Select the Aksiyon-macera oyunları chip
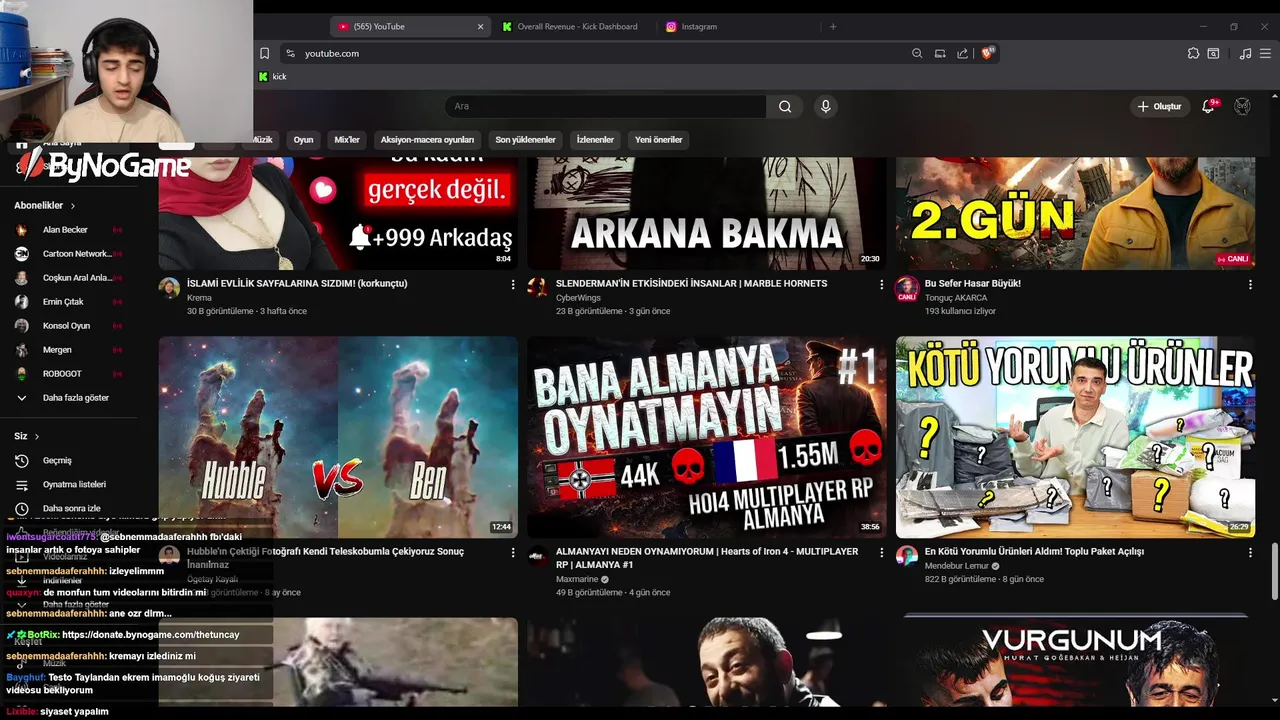1280x720 pixels. tap(427, 140)
